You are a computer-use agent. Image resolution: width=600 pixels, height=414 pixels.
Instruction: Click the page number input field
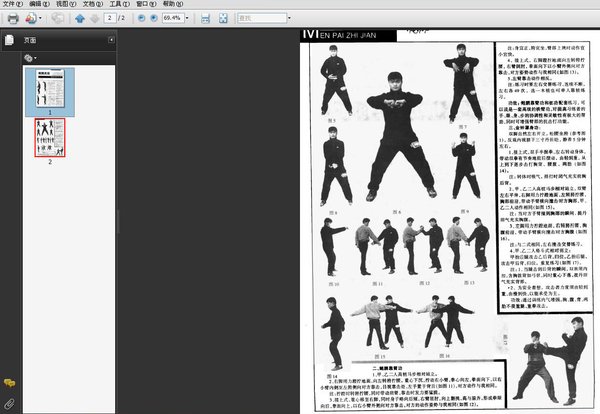(x=110, y=18)
